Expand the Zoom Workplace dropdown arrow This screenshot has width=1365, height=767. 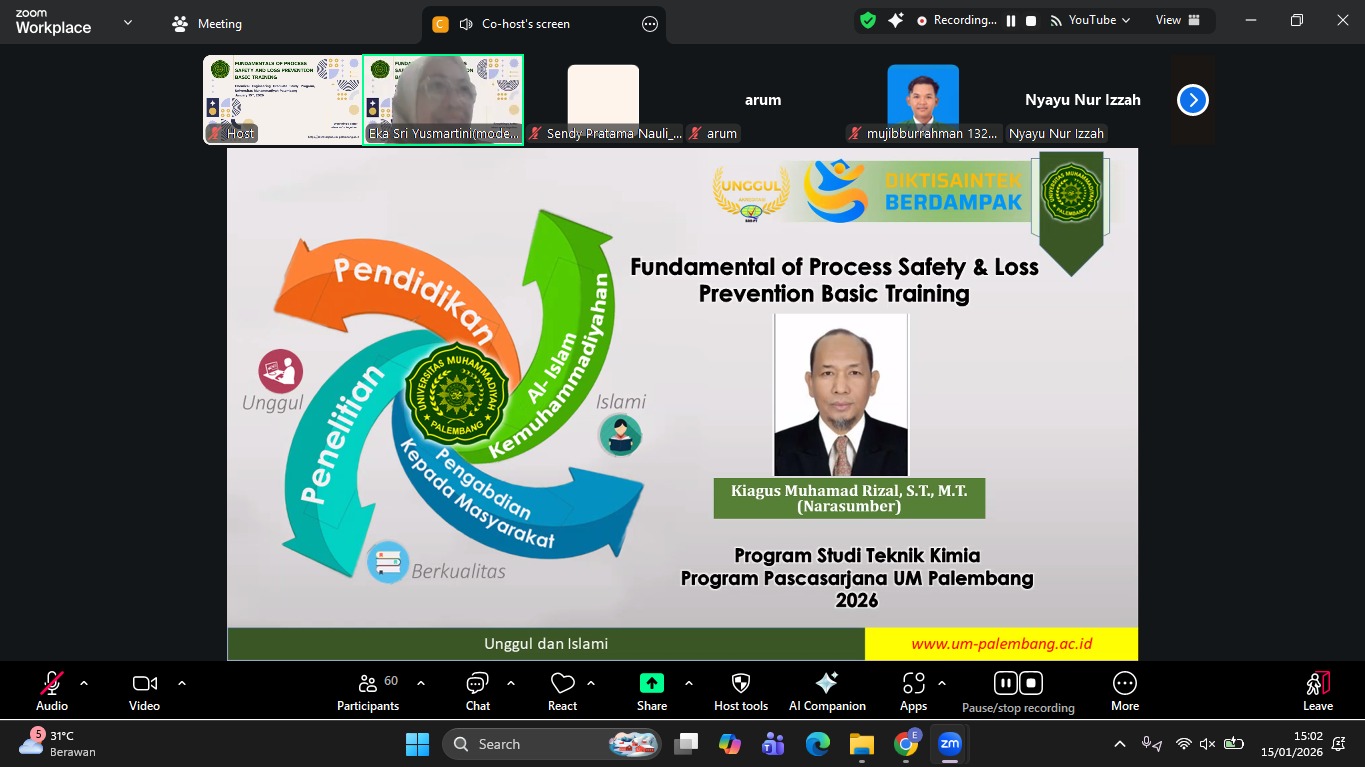pyautogui.click(x=127, y=22)
